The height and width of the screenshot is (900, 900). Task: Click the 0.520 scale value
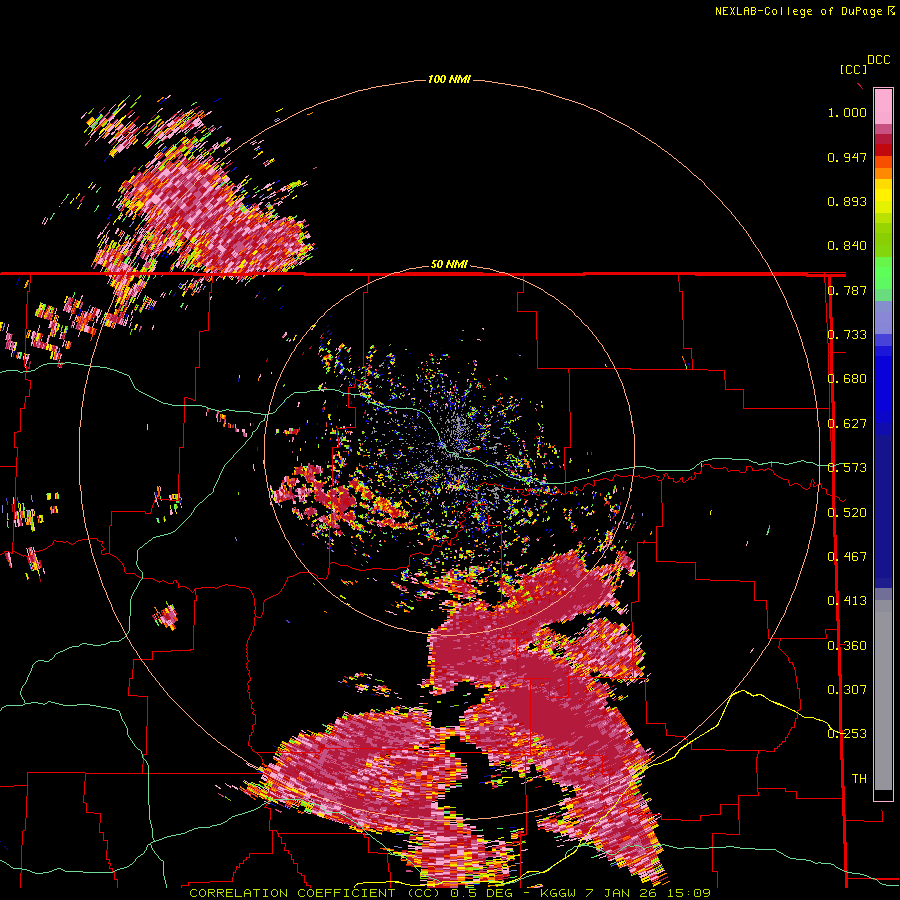(847, 512)
